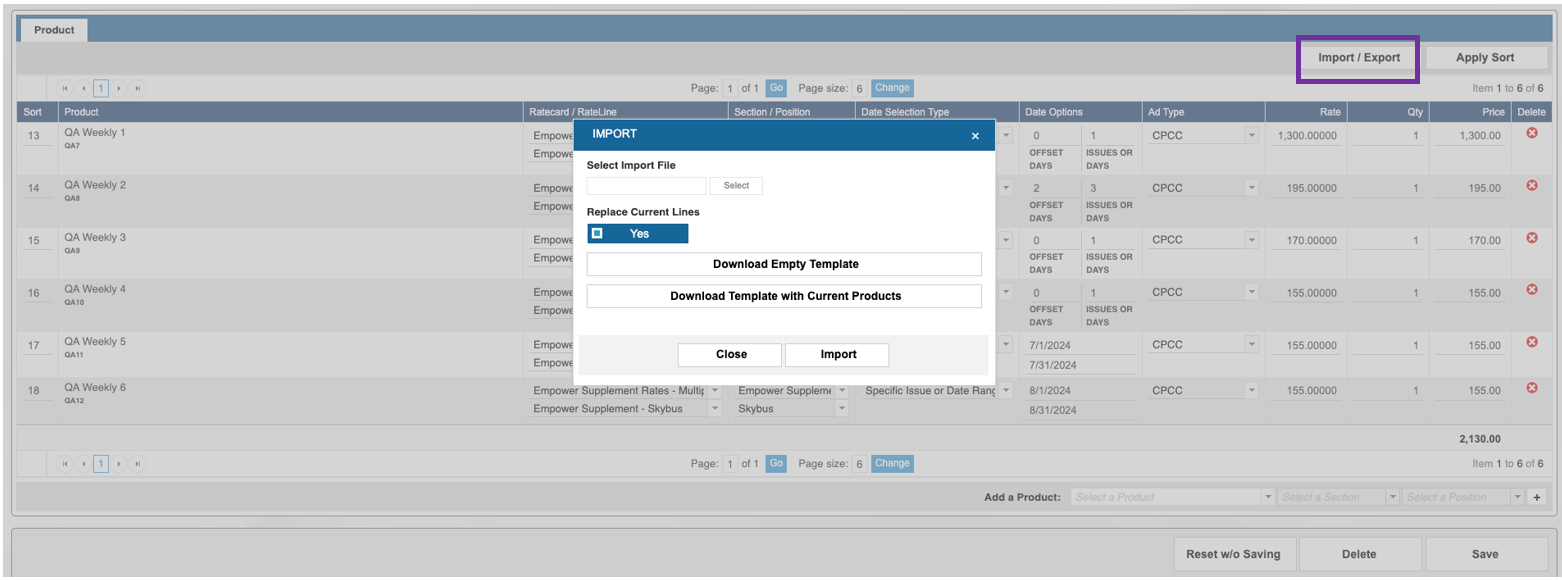
Task: Go to the next page in the bottom pager
Action: [x=119, y=464]
